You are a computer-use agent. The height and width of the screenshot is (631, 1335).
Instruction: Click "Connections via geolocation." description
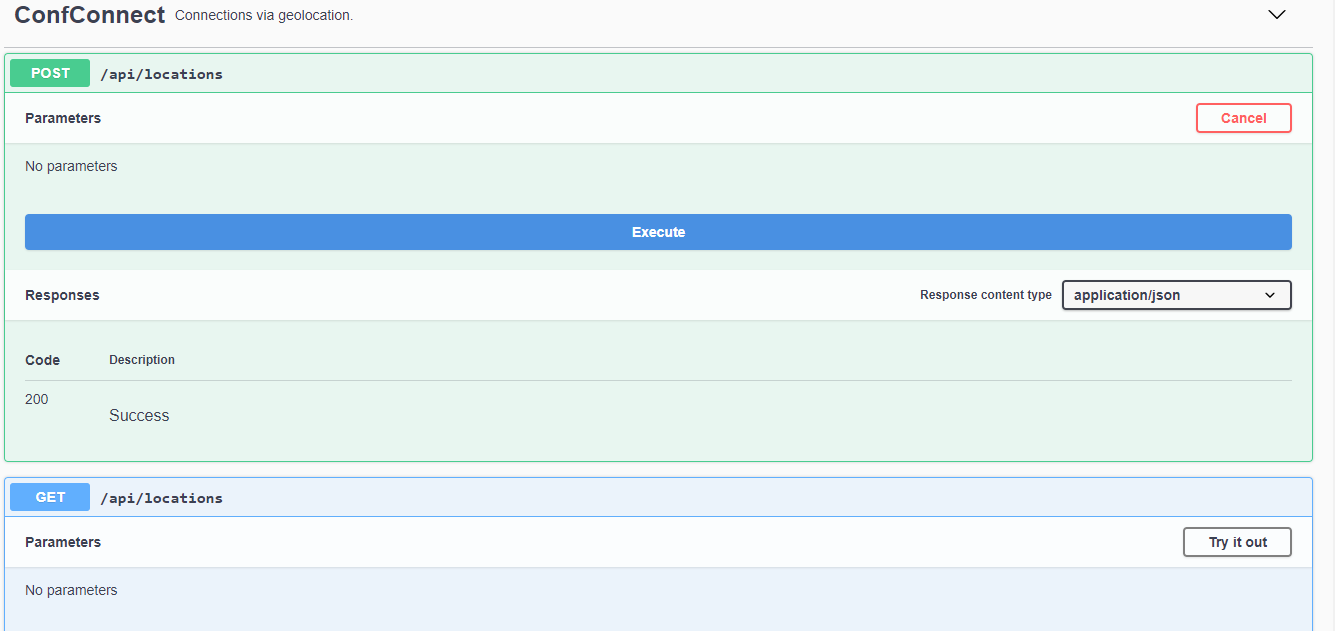coord(264,16)
